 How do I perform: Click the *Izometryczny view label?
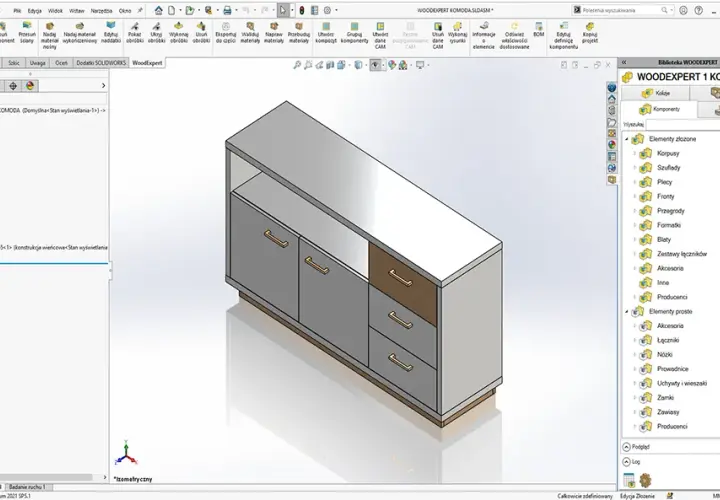[x=133, y=479]
